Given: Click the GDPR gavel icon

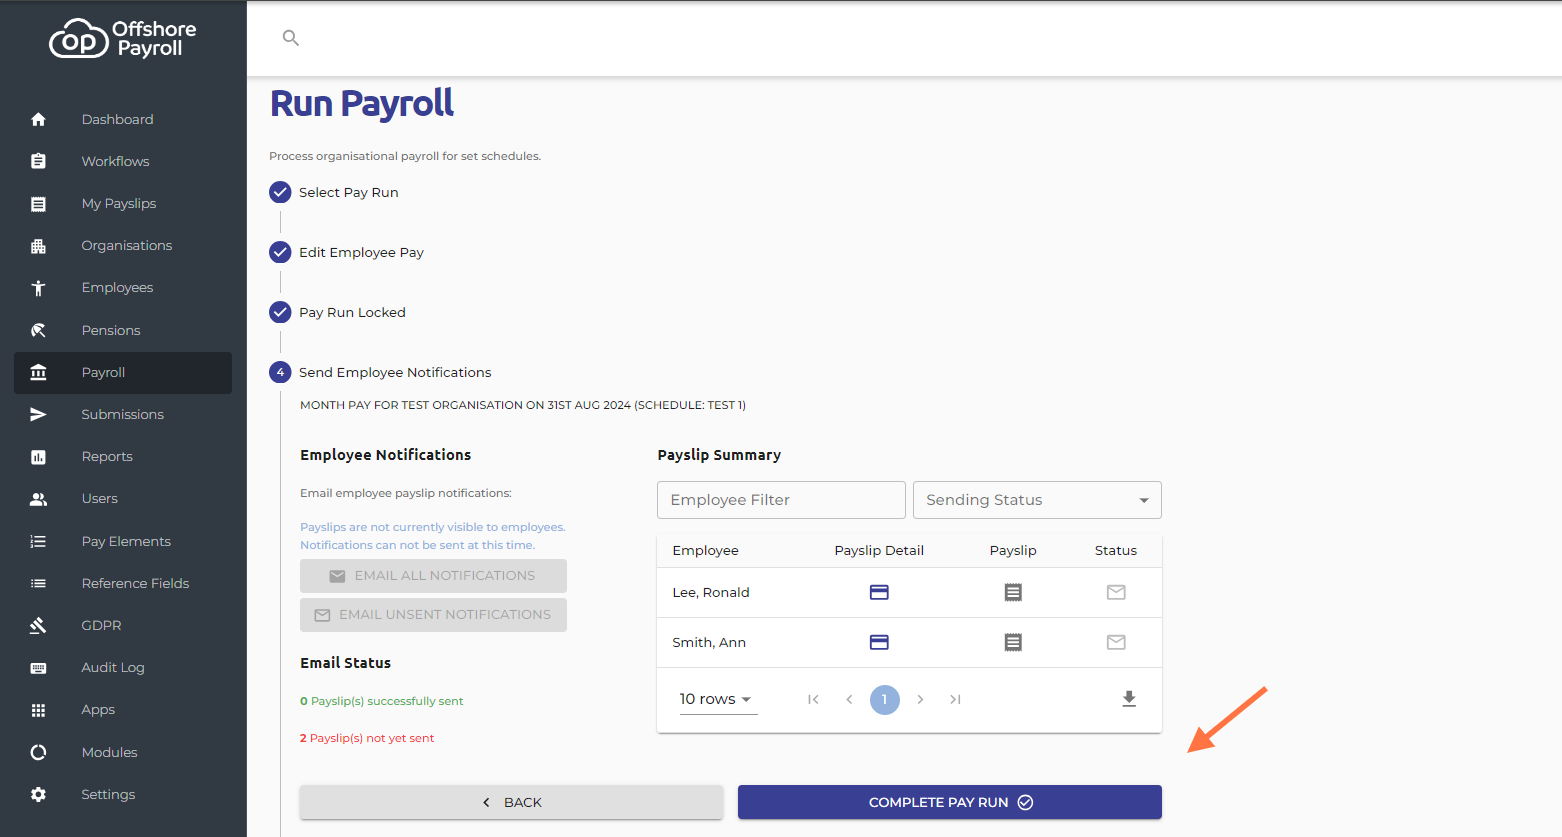Looking at the screenshot, I should point(38,625).
